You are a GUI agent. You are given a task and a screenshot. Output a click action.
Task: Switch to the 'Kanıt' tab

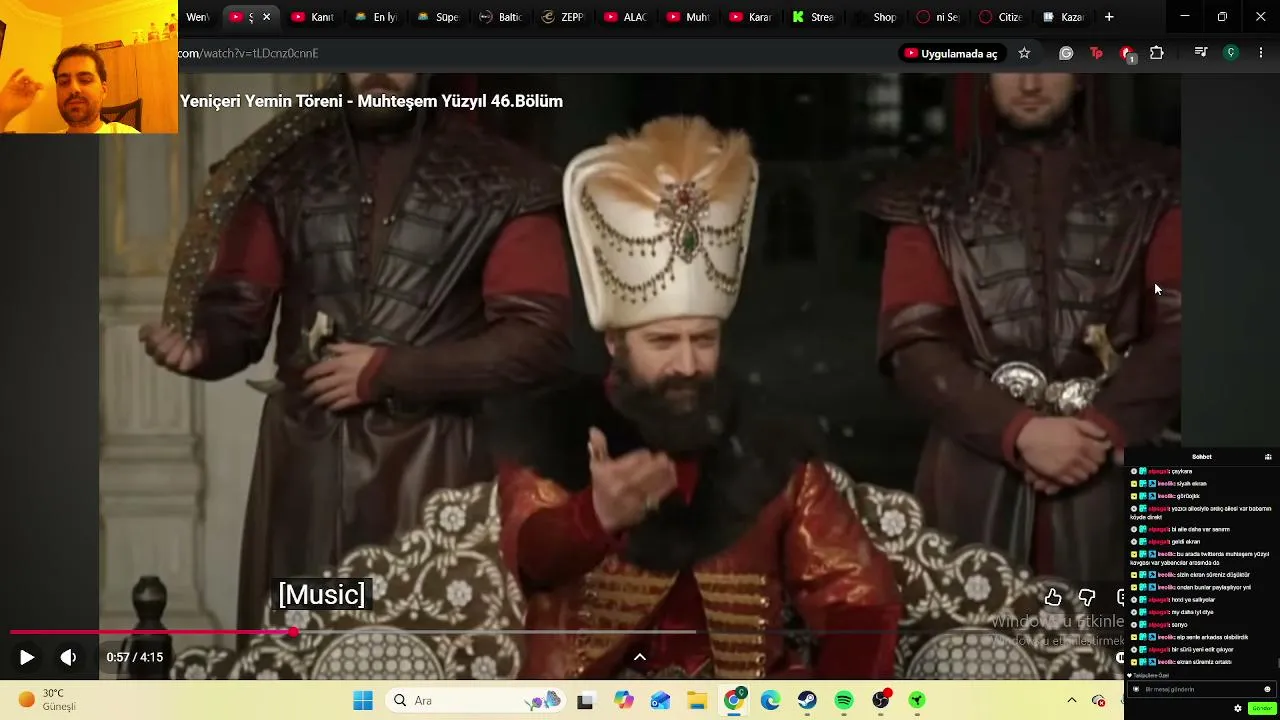[x=312, y=17]
